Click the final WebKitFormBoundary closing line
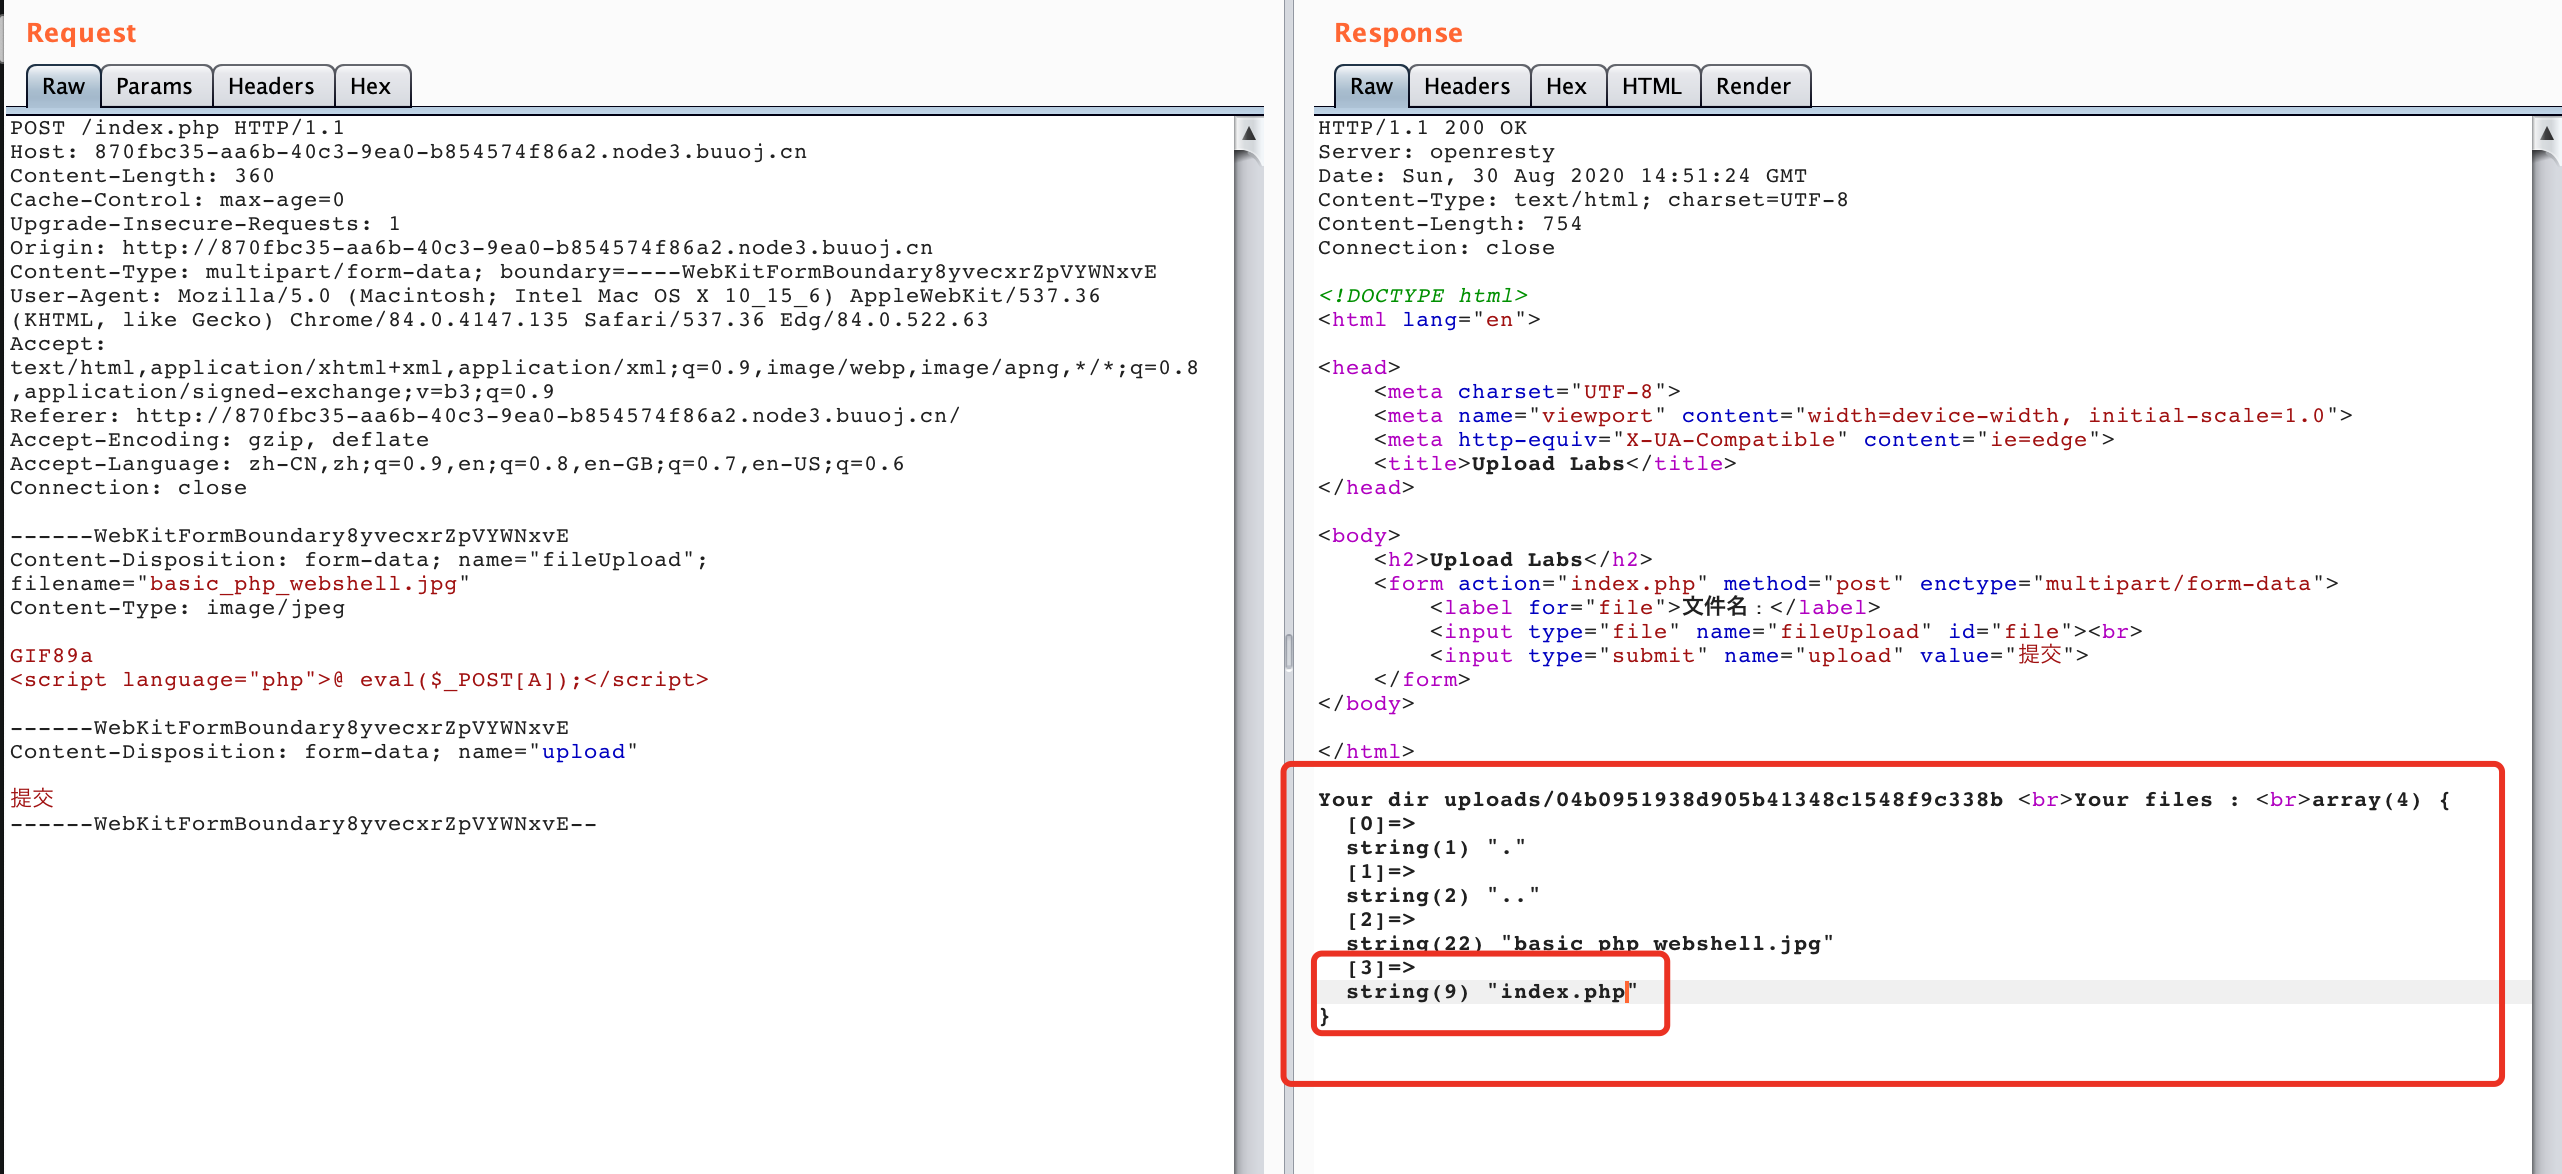Viewport: 2562px width, 1174px height. pos(303,824)
